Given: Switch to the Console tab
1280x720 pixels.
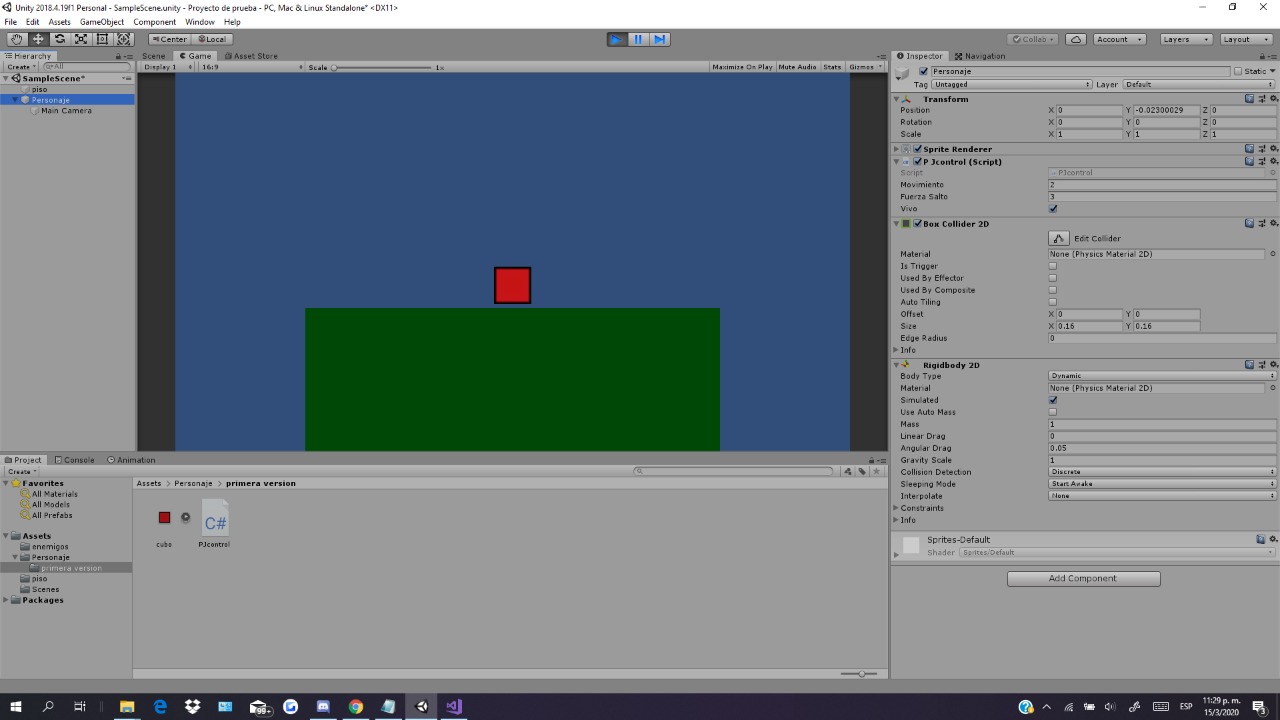Looking at the screenshot, I should [75, 460].
